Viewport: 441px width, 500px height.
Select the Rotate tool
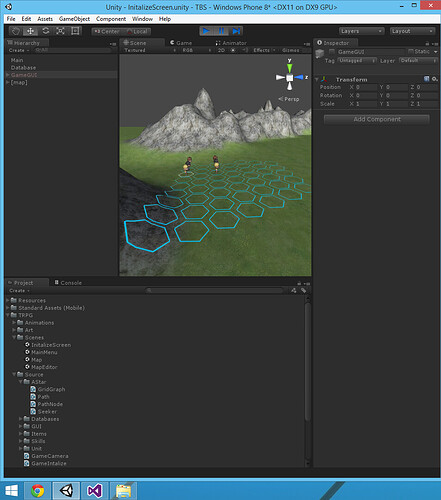pos(45,31)
